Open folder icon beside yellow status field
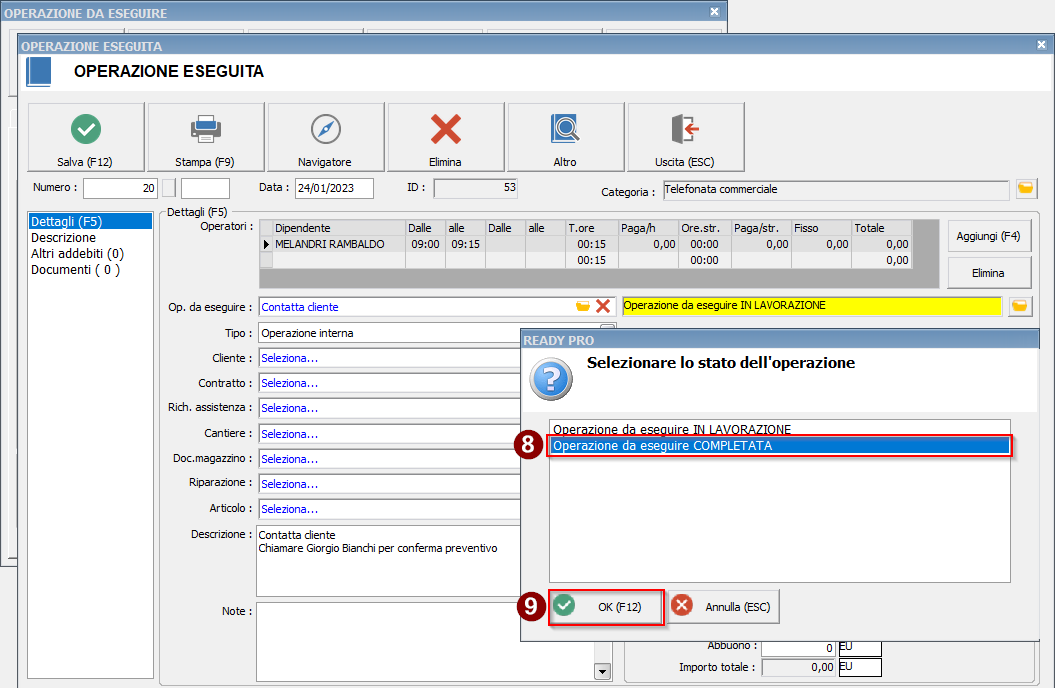This screenshot has height=688, width=1055. [1020, 306]
